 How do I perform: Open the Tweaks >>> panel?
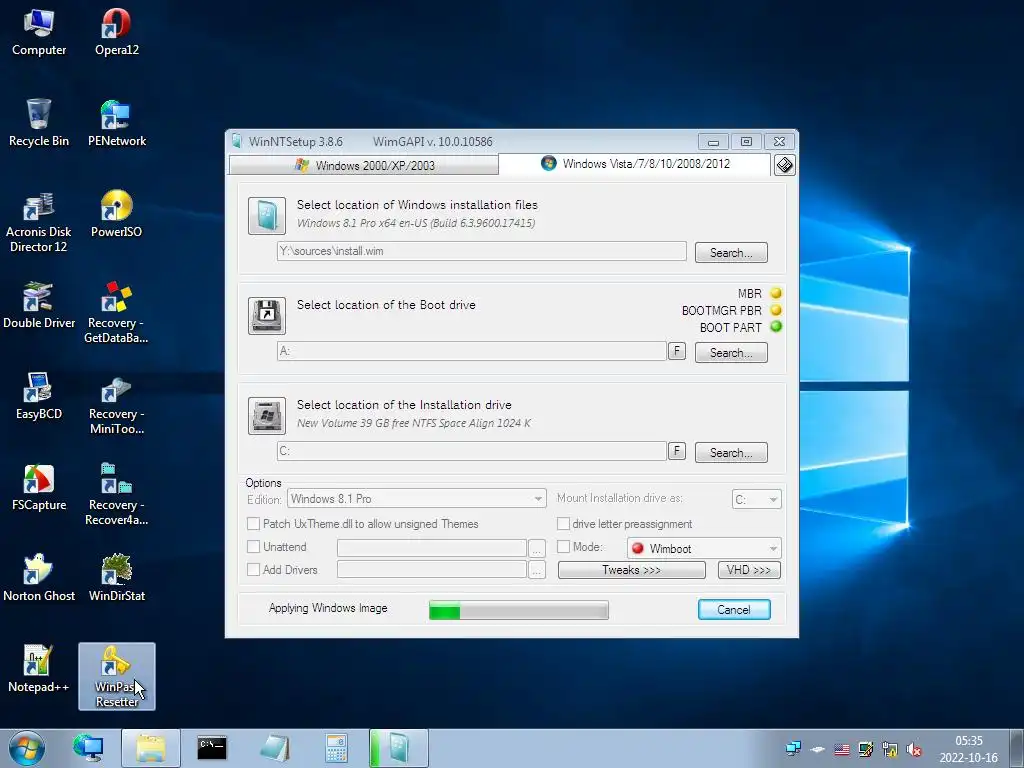pos(632,570)
